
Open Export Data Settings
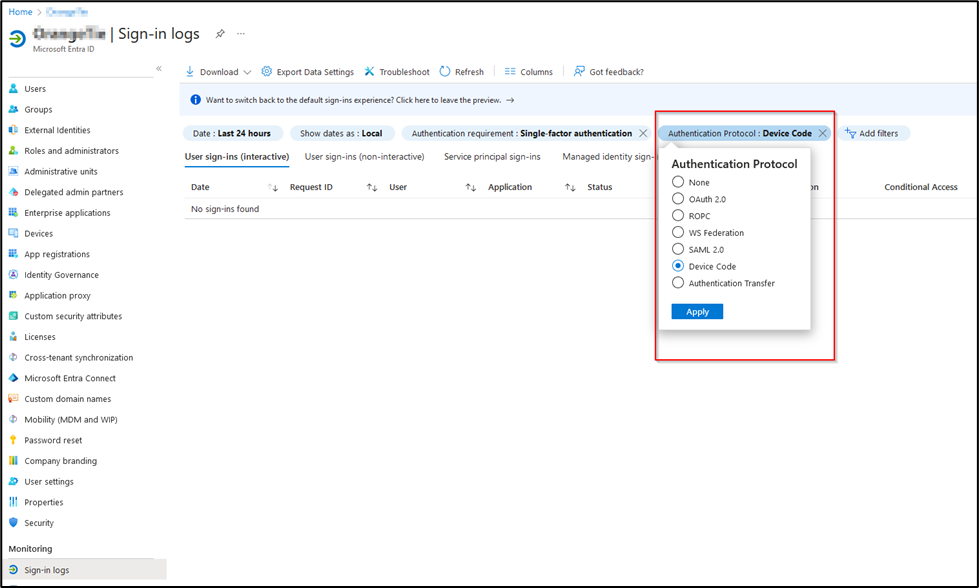tap(307, 71)
